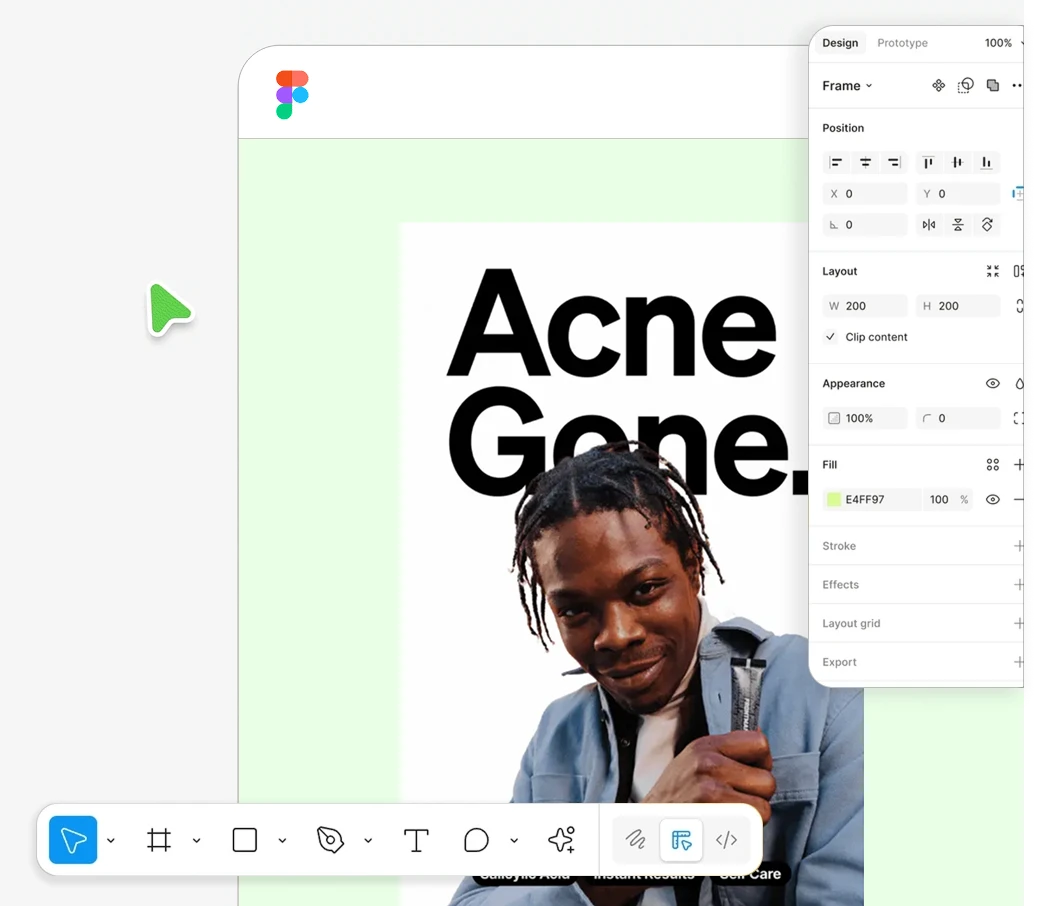Image resolution: width=1038 pixels, height=906 pixels.
Task: Open the AI actions sparkle tool
Action: 561,839
